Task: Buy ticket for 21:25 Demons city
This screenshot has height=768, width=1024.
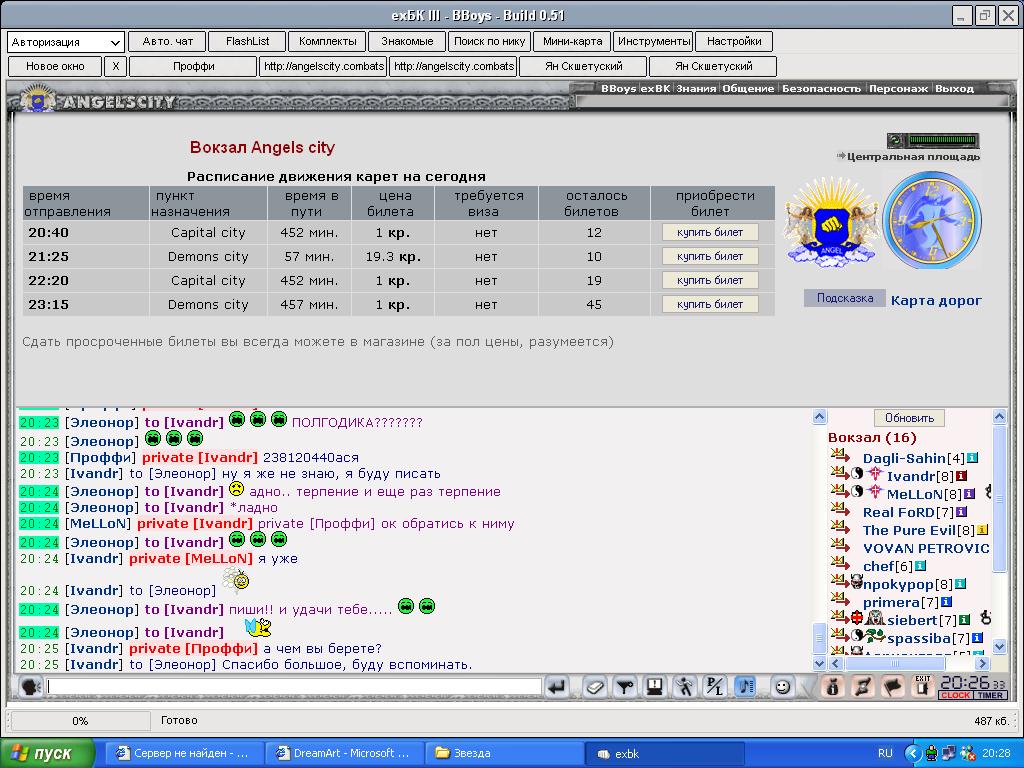Action: pyautogui.click(x=710, y=257)
